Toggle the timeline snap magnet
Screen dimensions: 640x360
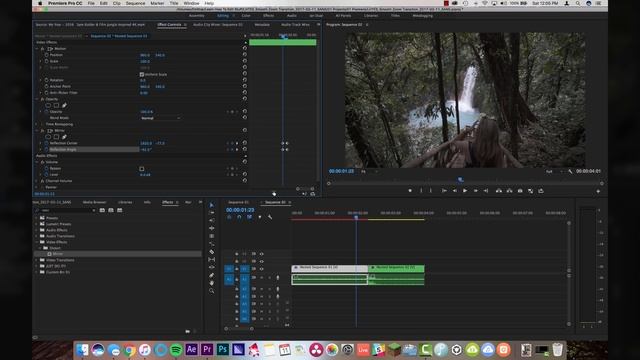click(239, 217)
